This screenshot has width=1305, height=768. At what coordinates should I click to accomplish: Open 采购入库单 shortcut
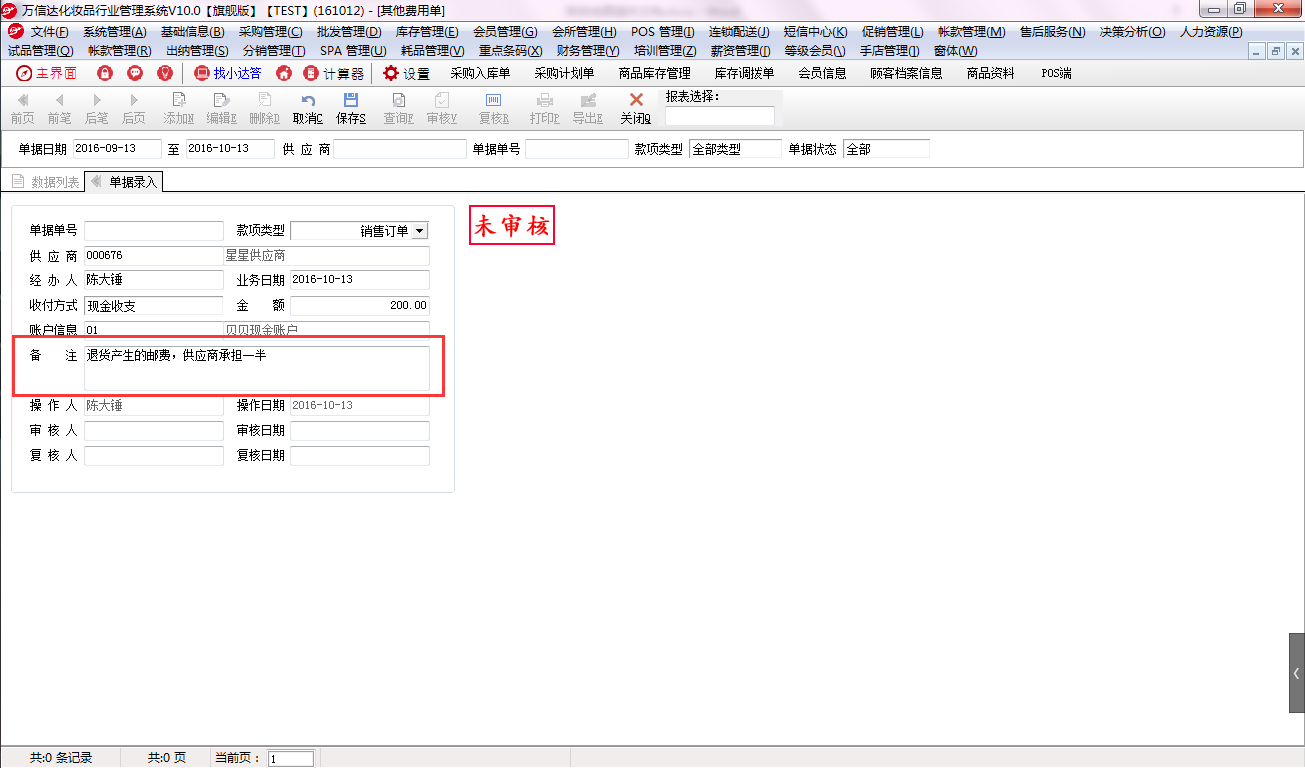tap(480, 73)
